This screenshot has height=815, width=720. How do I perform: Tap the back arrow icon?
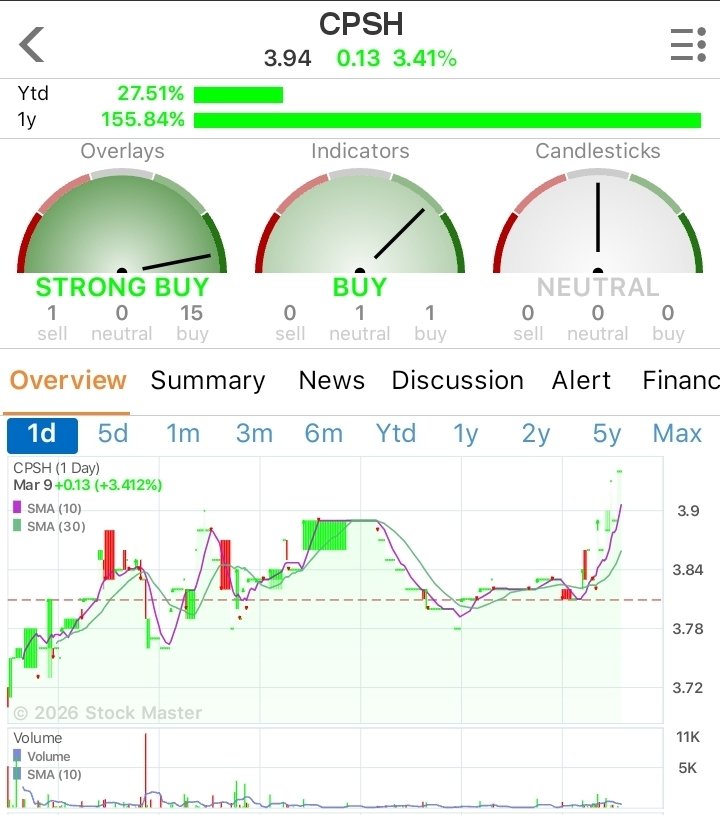tap(32, 45)
